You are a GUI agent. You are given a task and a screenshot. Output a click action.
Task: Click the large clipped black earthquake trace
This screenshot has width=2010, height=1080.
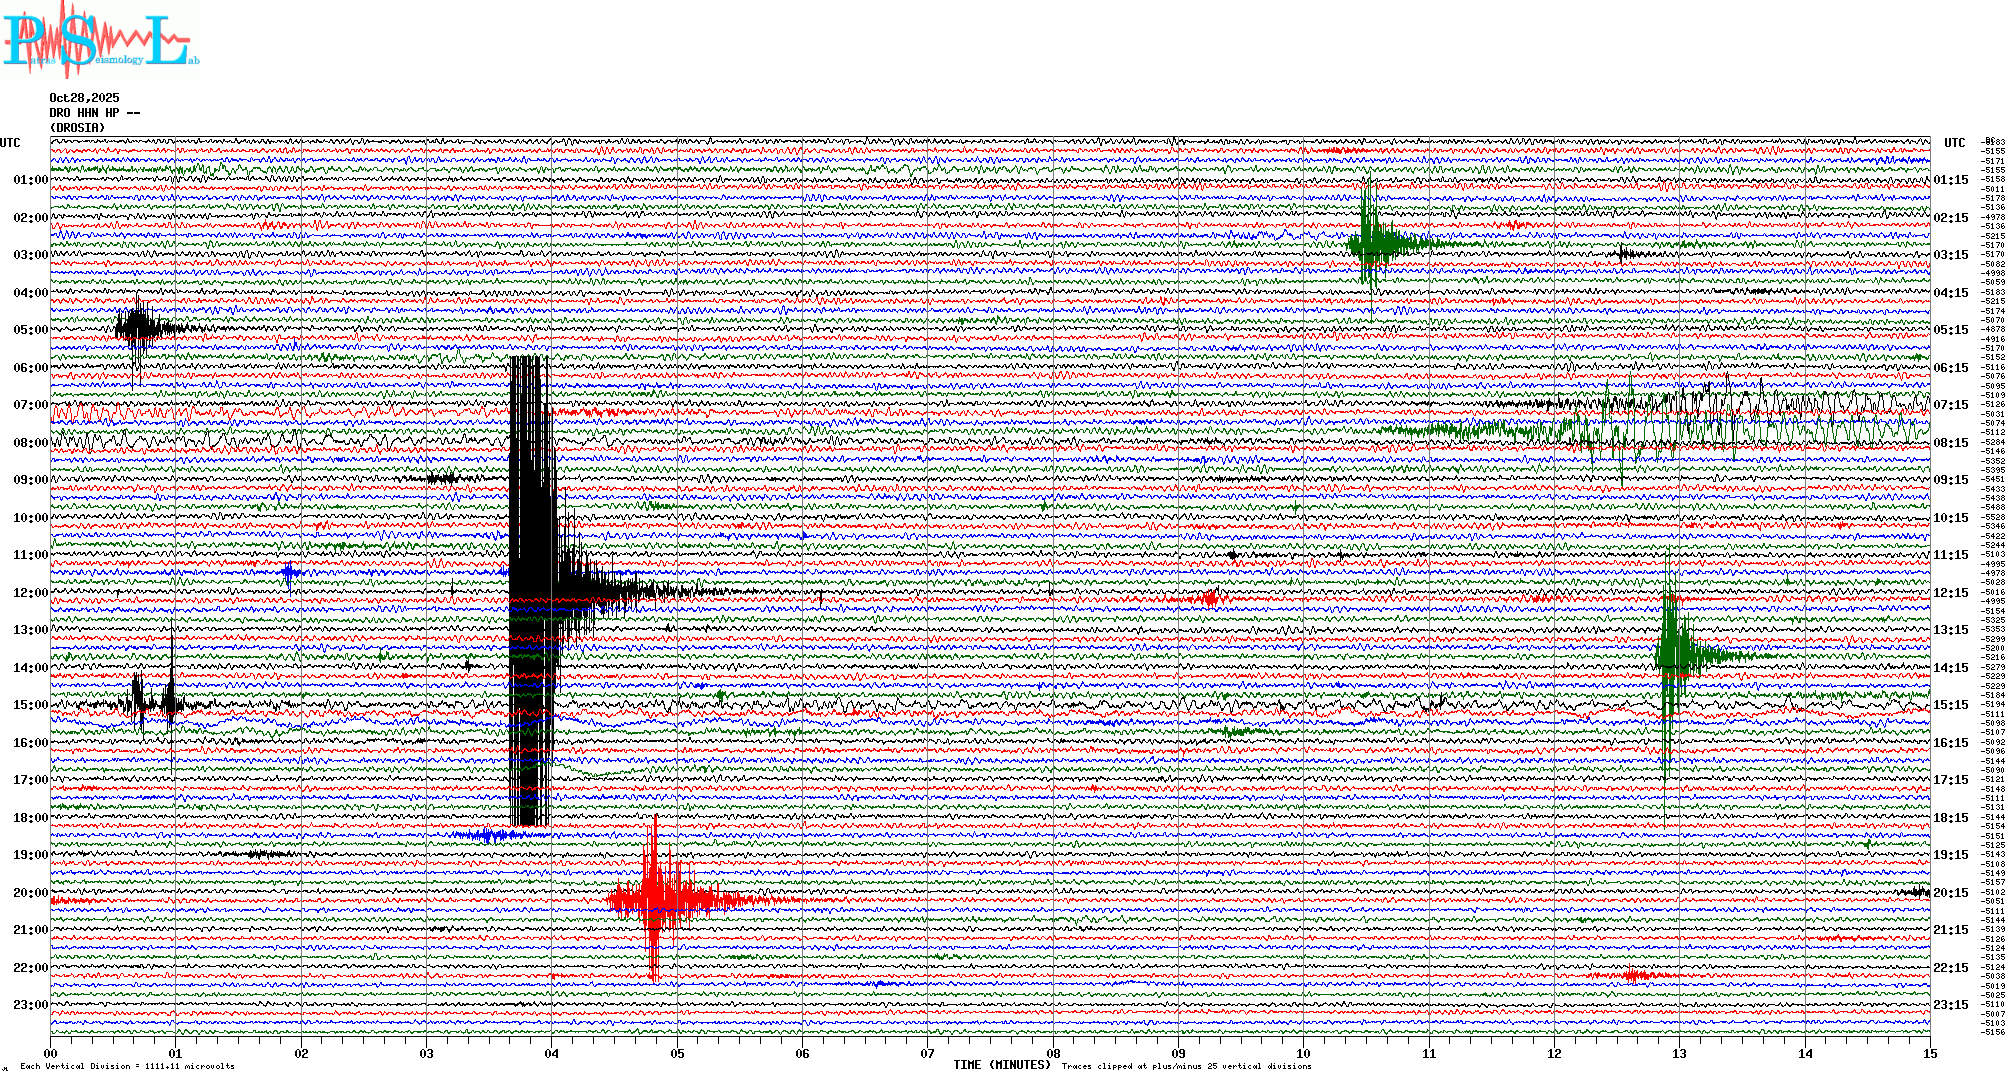click(x=530, y=590)
